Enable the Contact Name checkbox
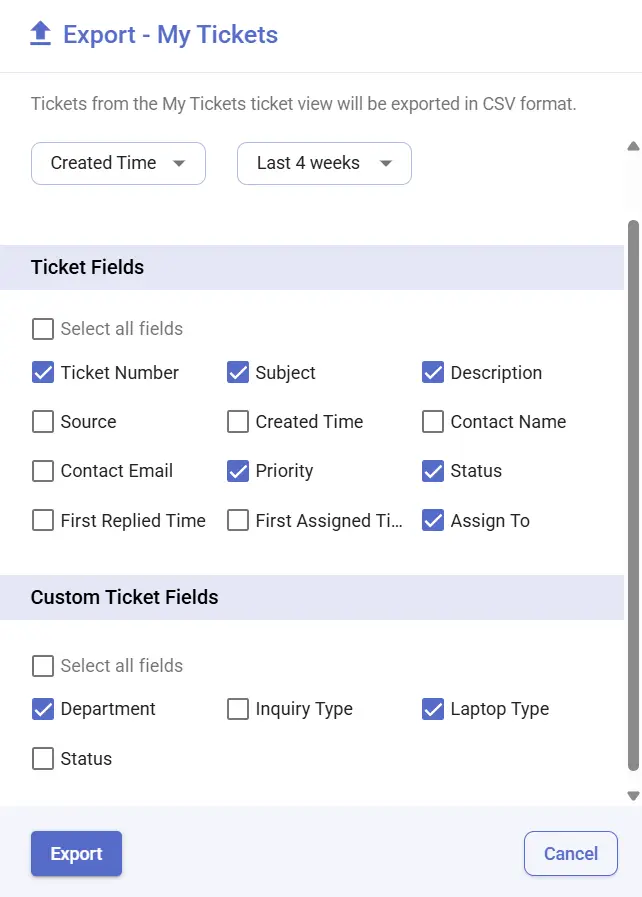Viewport: 642px width, 897px height. (433, 421)
